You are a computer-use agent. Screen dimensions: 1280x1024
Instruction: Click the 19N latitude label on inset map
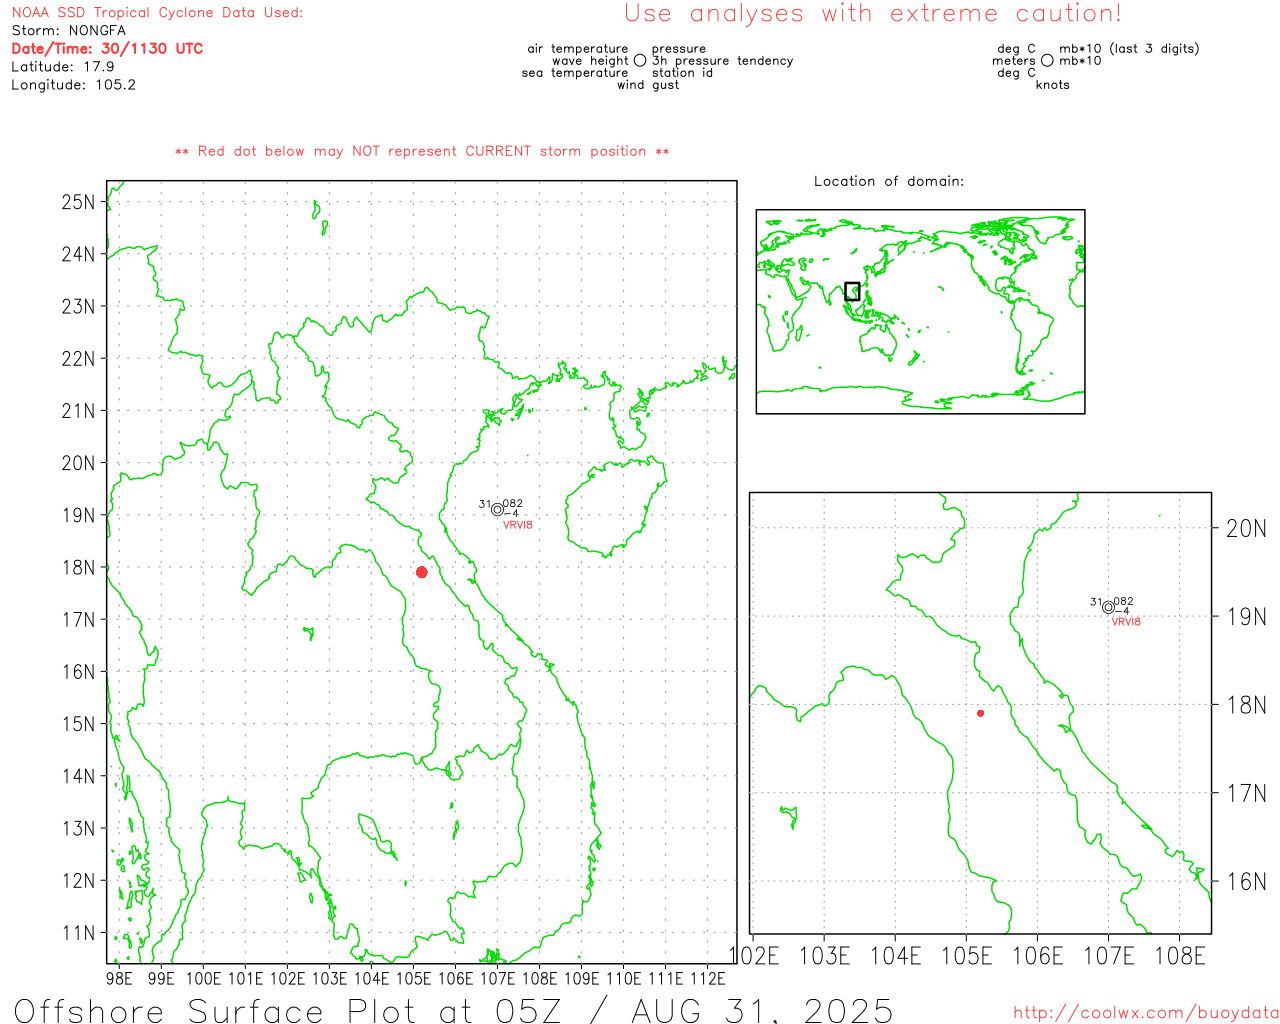point(1246,617)
